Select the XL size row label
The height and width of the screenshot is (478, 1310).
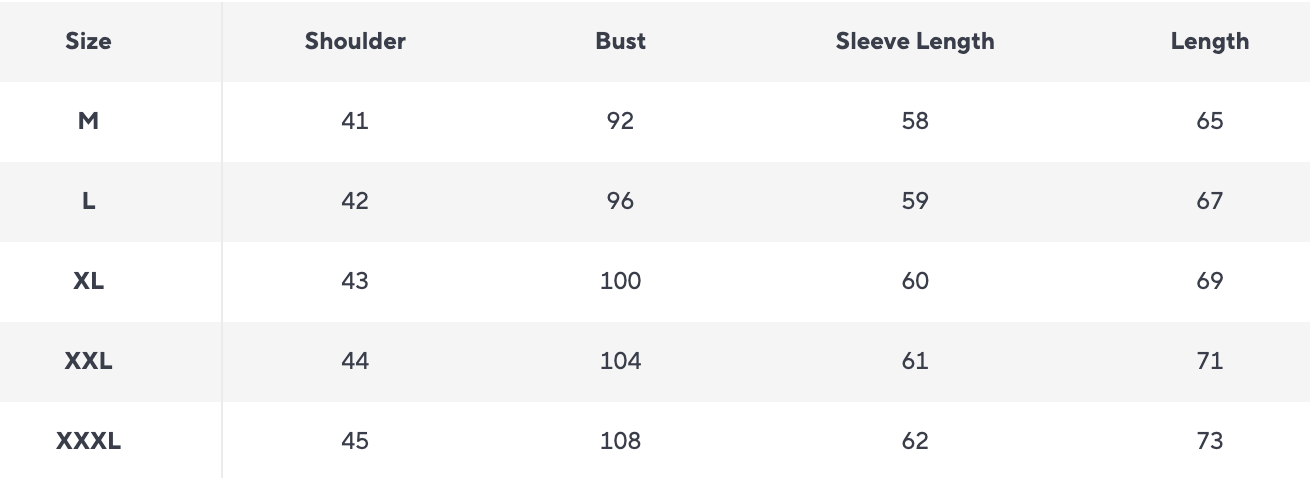pyautogui.click(x=88, y=281)
